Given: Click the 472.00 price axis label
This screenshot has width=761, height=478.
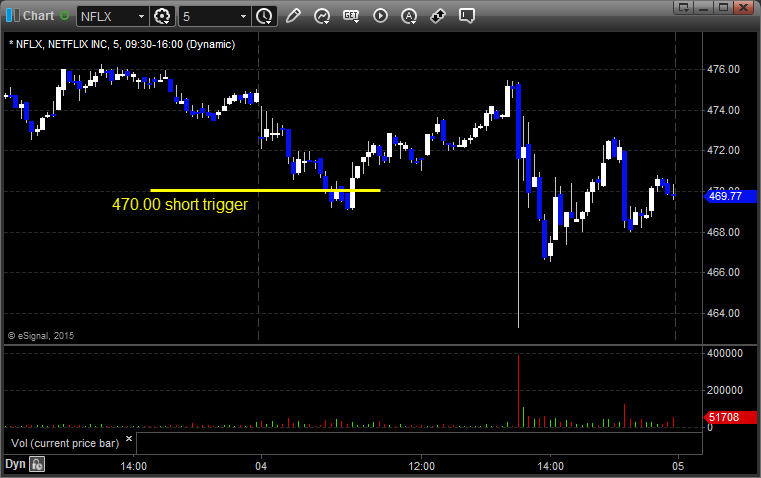Looking at the screenshot, I should click(723, 150).
